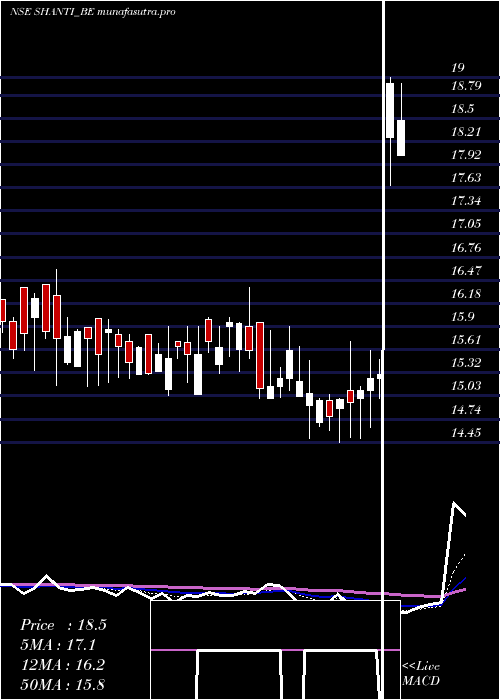Viewport: 500px width, 700px height.
Task: Click the last white candlestick near 18.21
Action: point(401,138)
